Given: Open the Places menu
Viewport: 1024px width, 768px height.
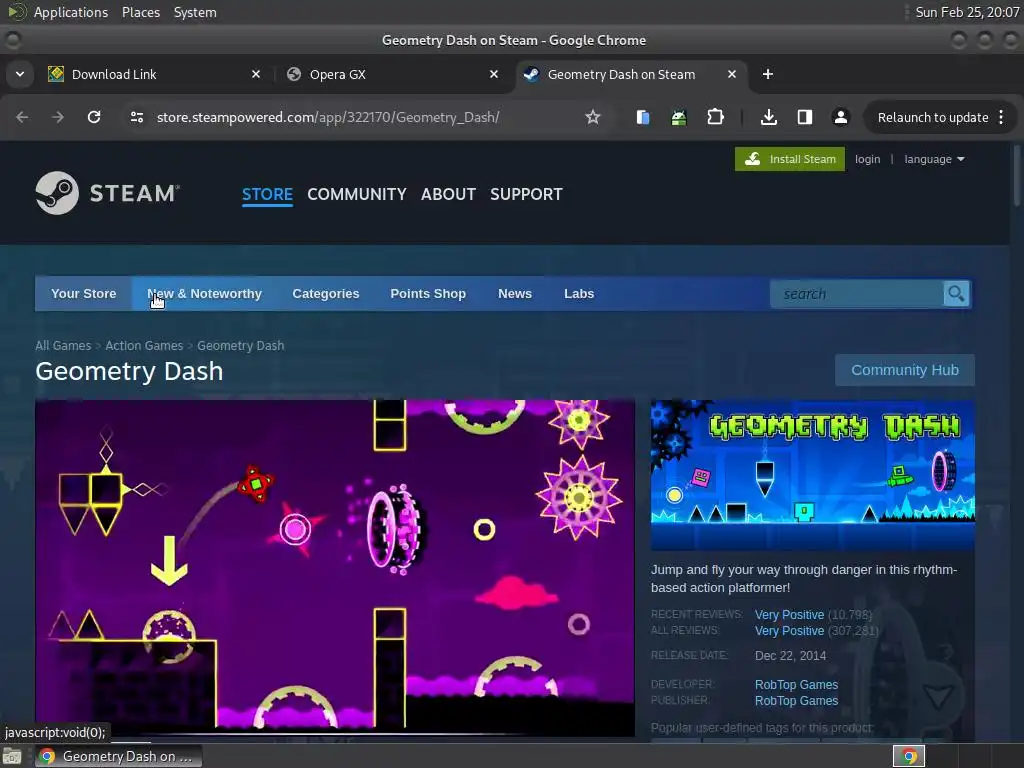Looking at the screenshot, I should click(x=140, y=12).
